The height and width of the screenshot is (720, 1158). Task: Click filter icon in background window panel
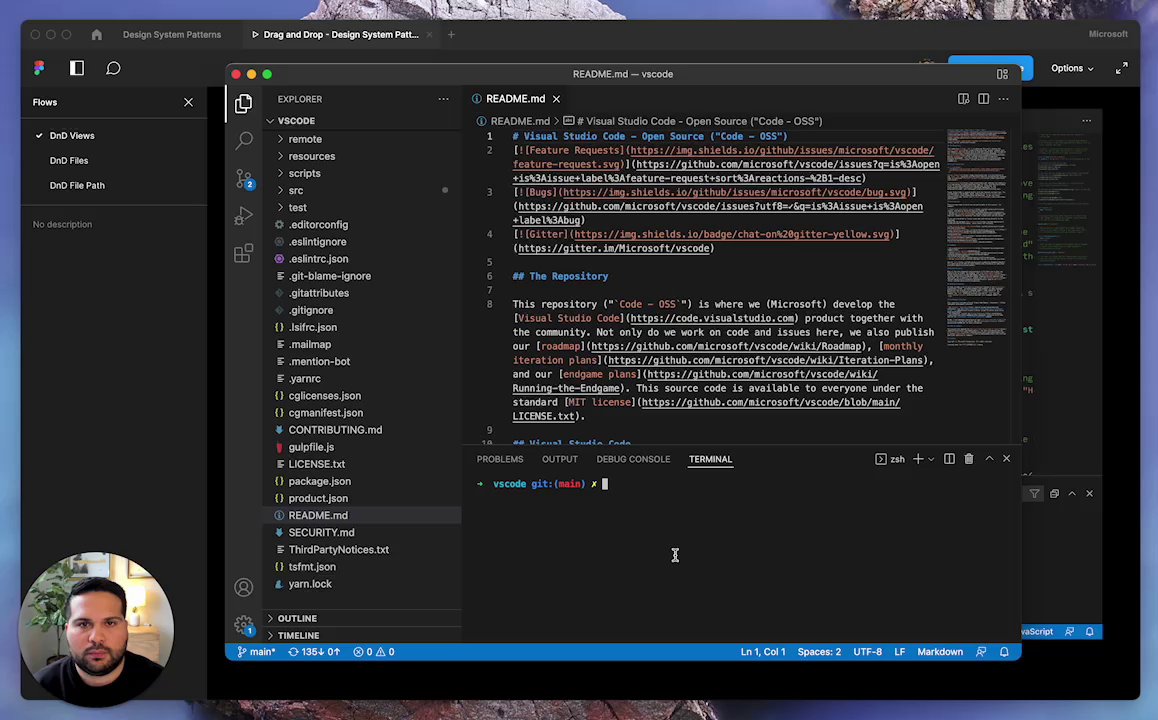pos(1035,493)
